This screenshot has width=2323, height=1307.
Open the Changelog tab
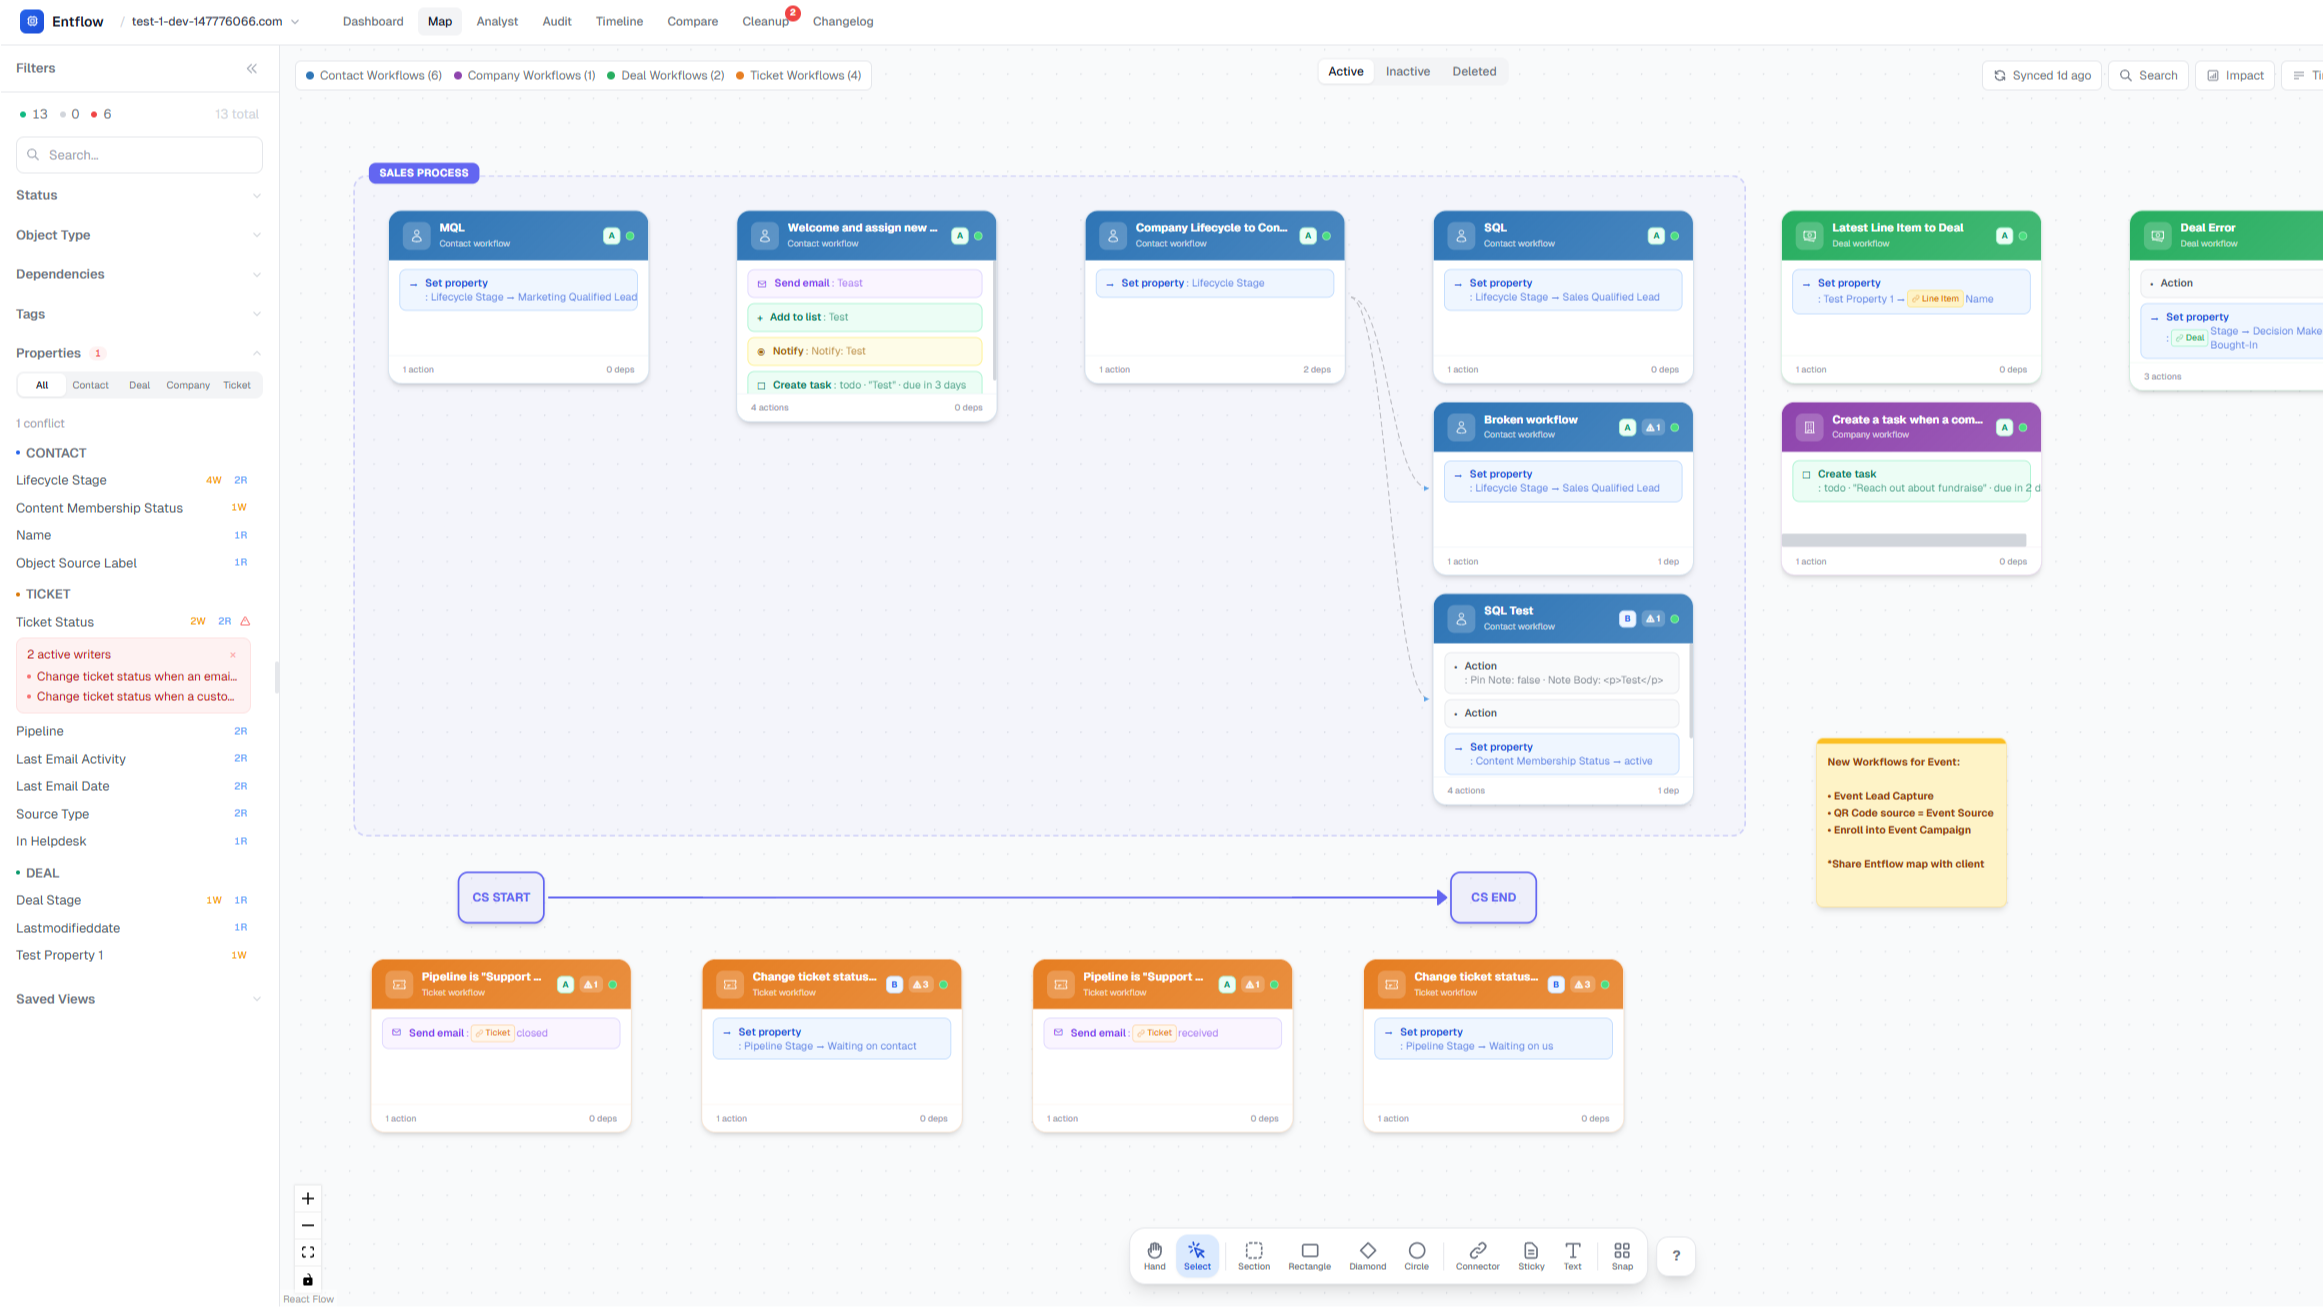(843, 21)
